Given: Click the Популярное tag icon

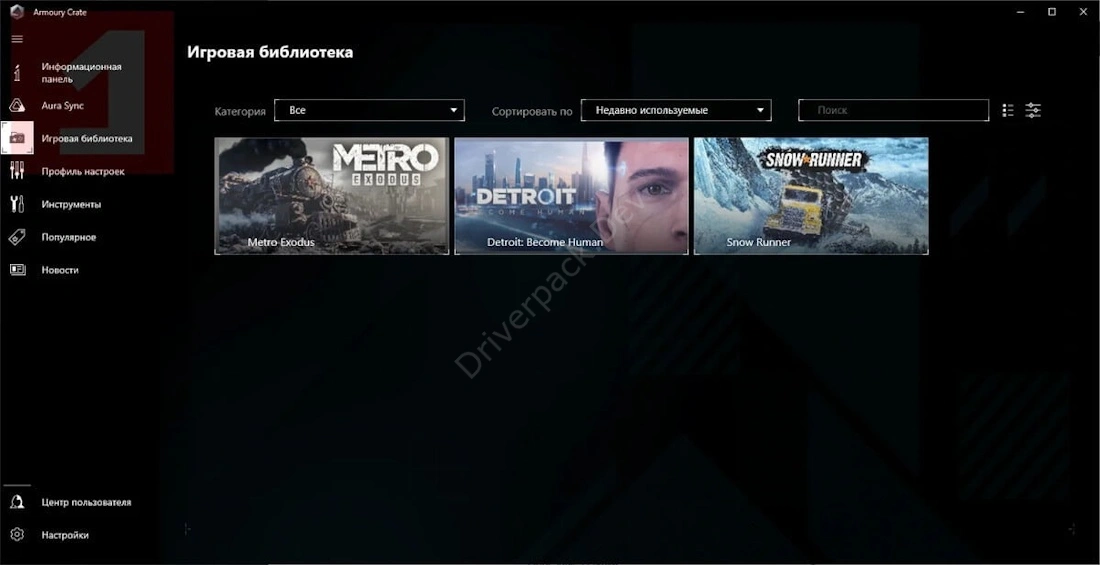Looking at the screenshot, I should [x=17, y=237].
